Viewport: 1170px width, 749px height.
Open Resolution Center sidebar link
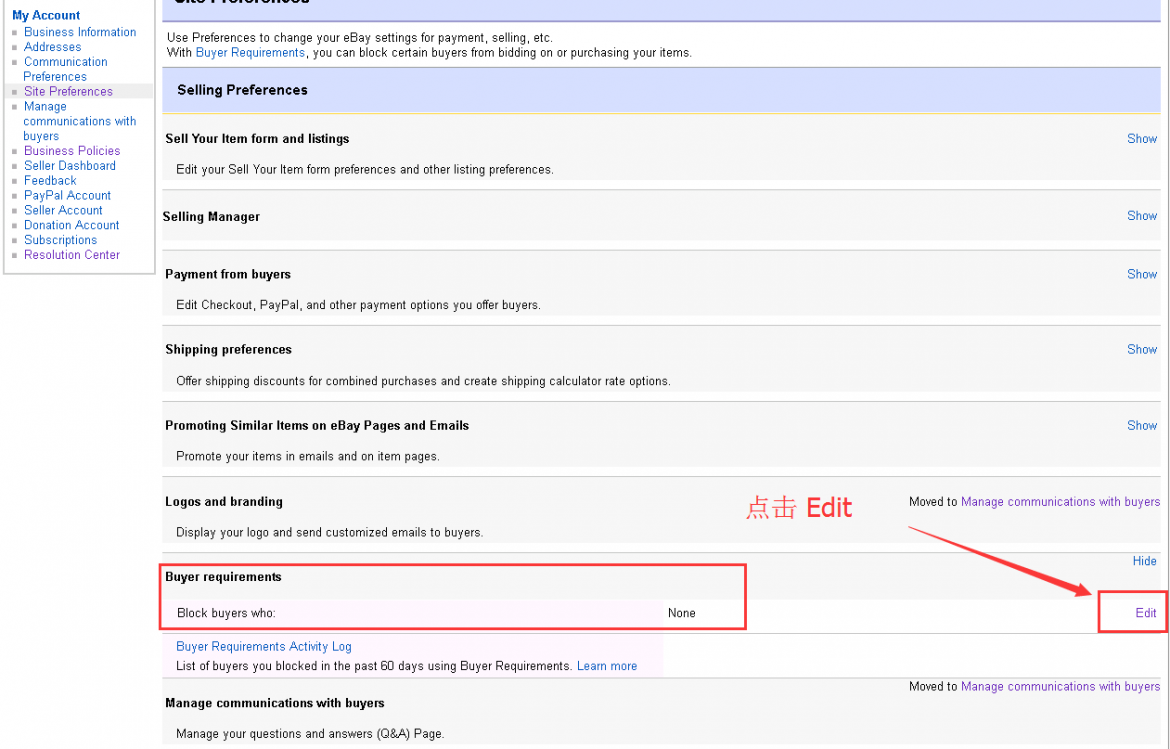72,255
